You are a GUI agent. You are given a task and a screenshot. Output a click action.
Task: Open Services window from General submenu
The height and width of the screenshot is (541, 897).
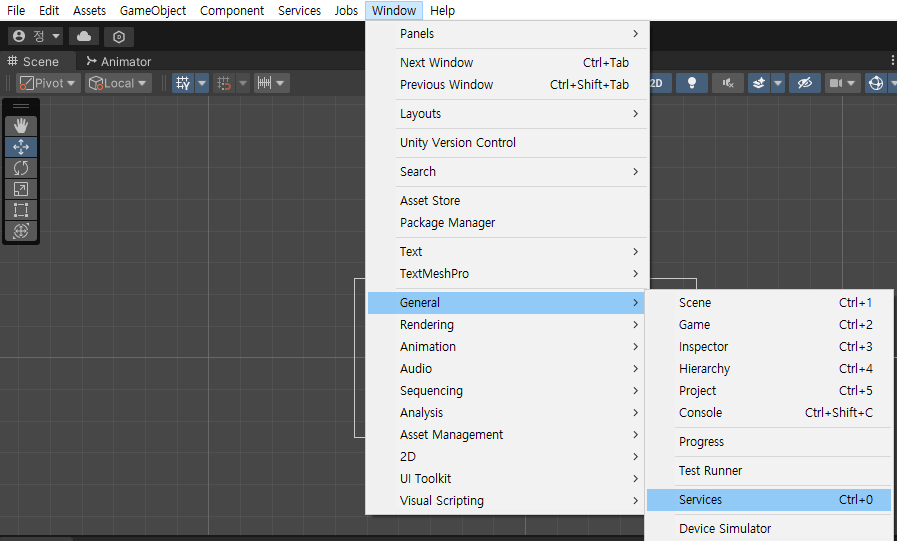pyautogui.click(x=769, y=500)
